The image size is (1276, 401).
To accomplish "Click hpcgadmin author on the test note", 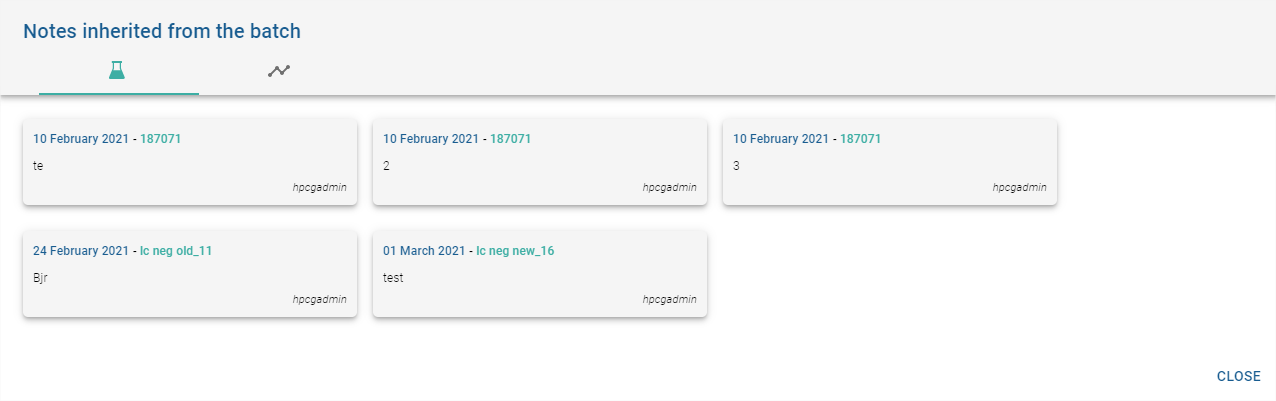I will [x=669, y=299].
